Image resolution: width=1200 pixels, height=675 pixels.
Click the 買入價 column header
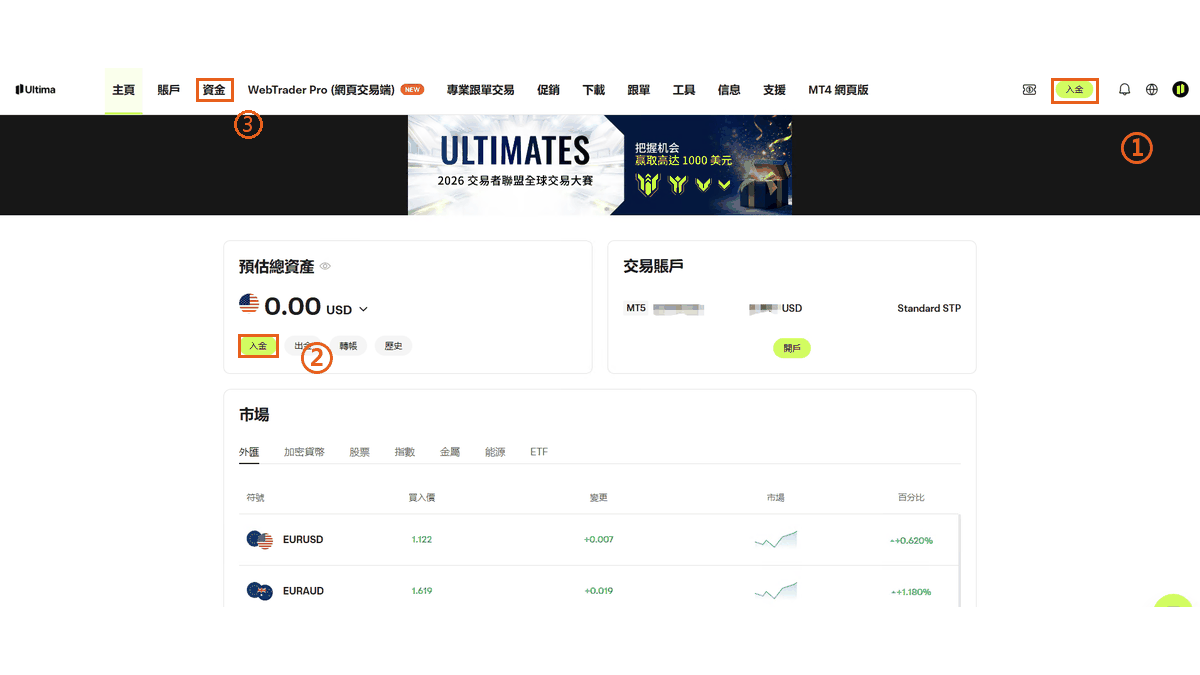pos(422,497)
